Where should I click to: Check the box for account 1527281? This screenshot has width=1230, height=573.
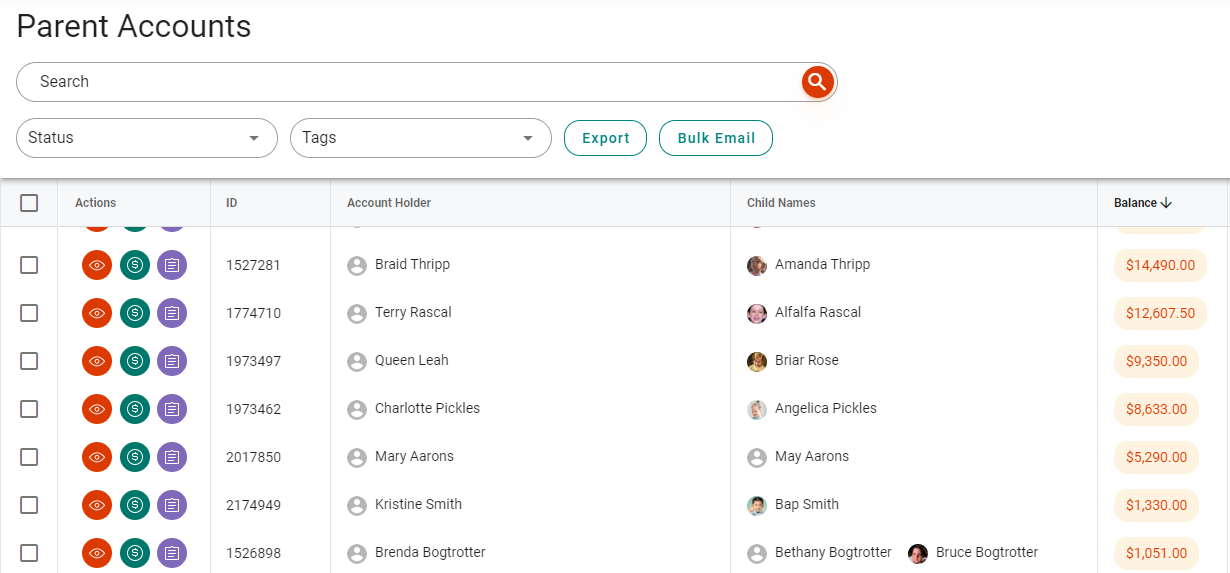point(29,265)
